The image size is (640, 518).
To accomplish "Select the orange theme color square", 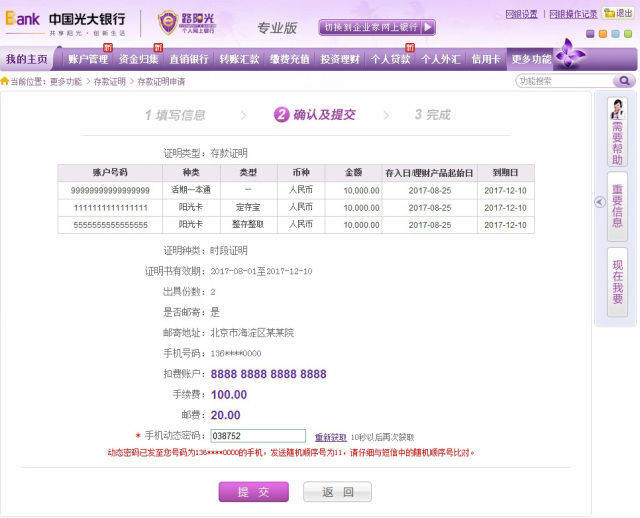I will (x=602, y=34).
